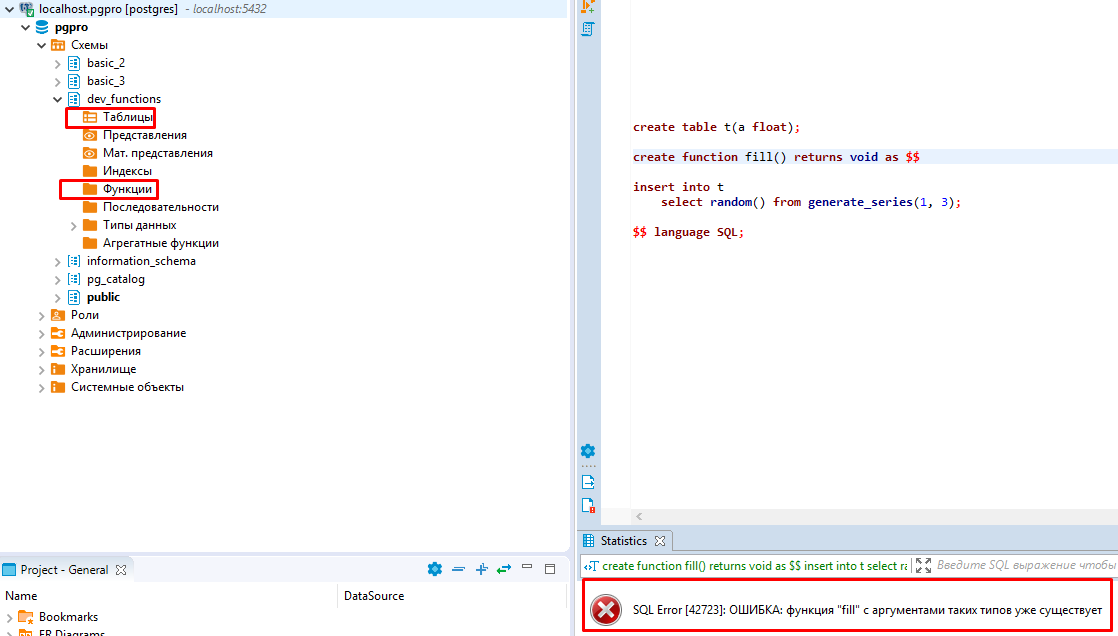Expand the information_schema arrow
Viewport: 1118px width, 636px height.
58,262
